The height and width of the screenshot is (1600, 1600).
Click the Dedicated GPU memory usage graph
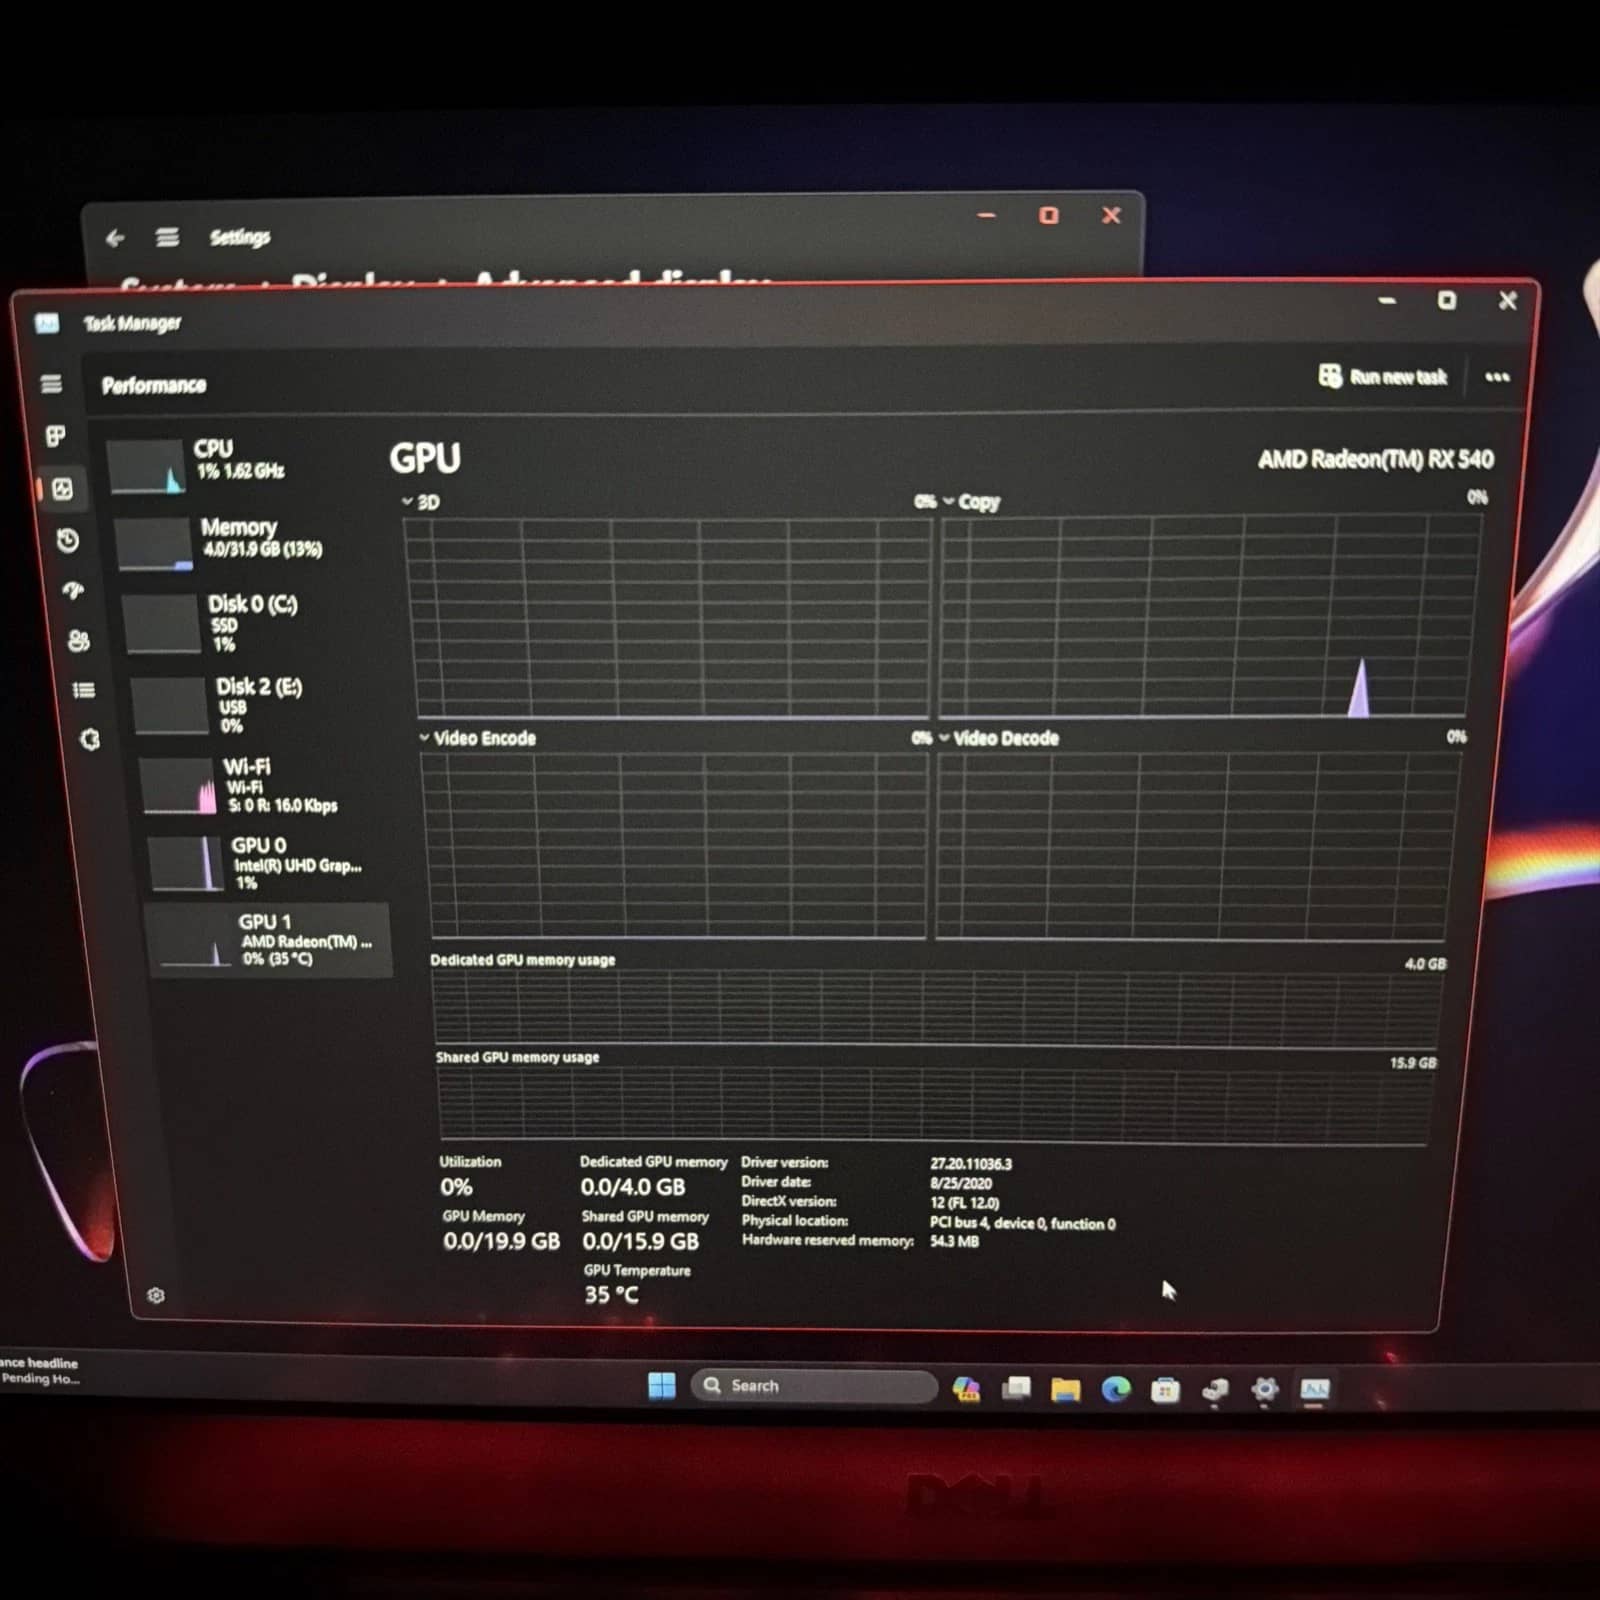point(937,1007)
